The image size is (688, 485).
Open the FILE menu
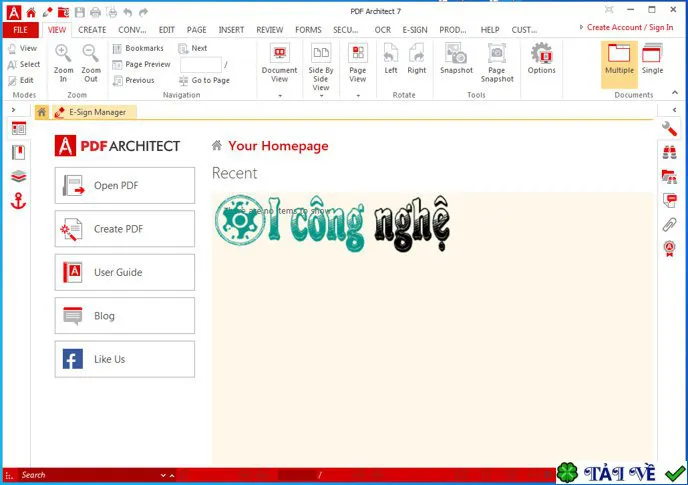pyautogui.click(x=20, y=30)
